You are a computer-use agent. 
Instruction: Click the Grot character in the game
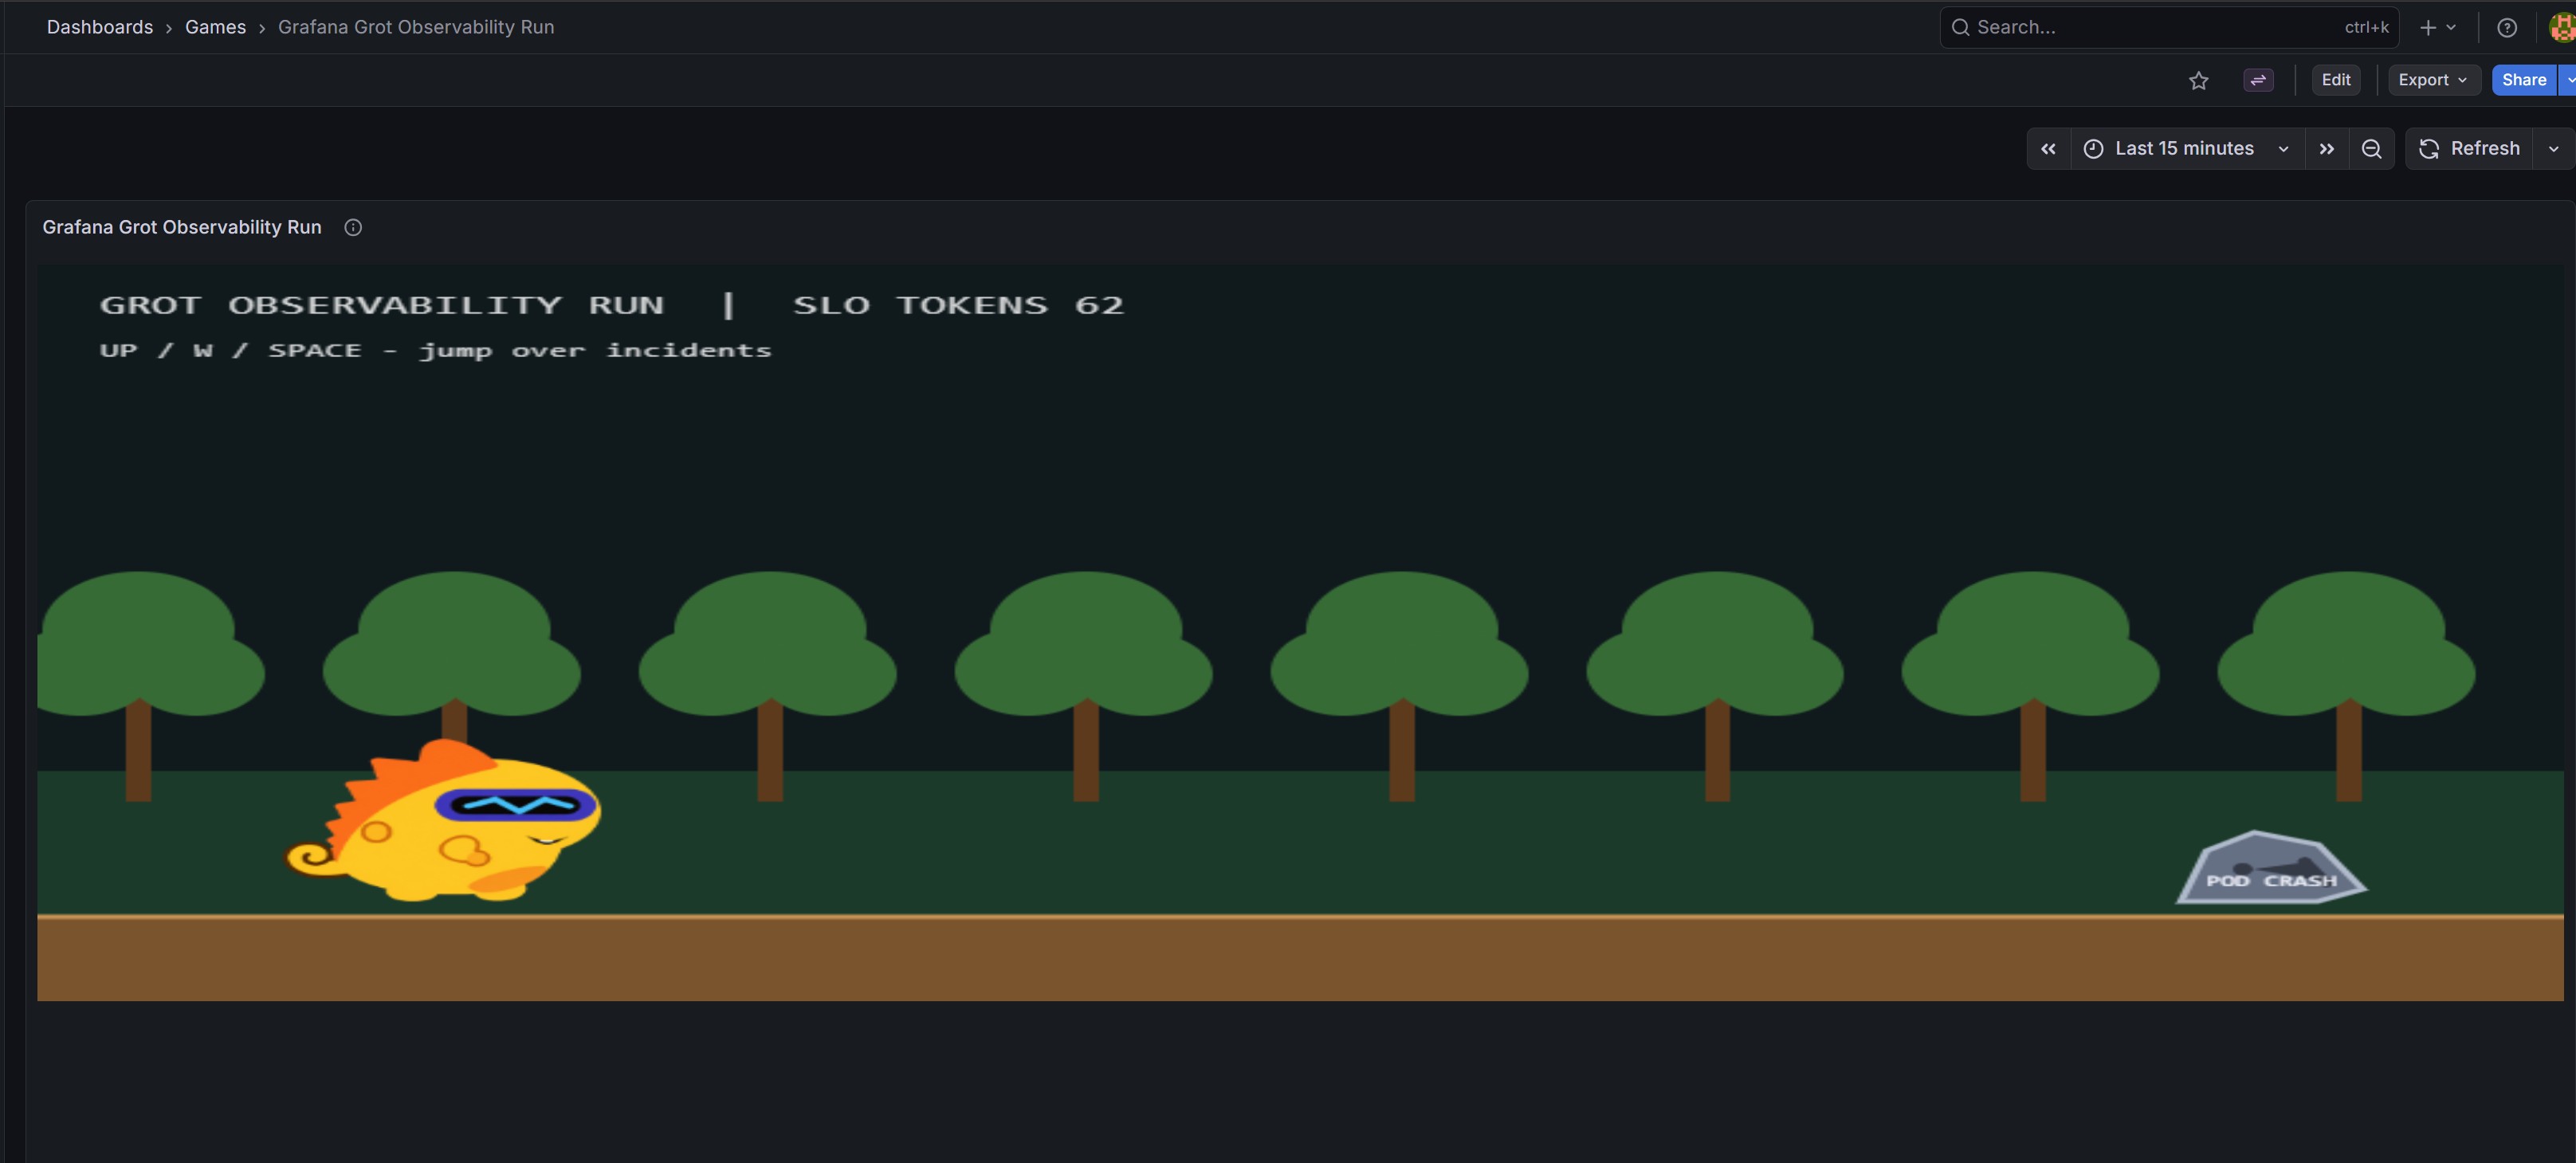(x=444, y=820)
